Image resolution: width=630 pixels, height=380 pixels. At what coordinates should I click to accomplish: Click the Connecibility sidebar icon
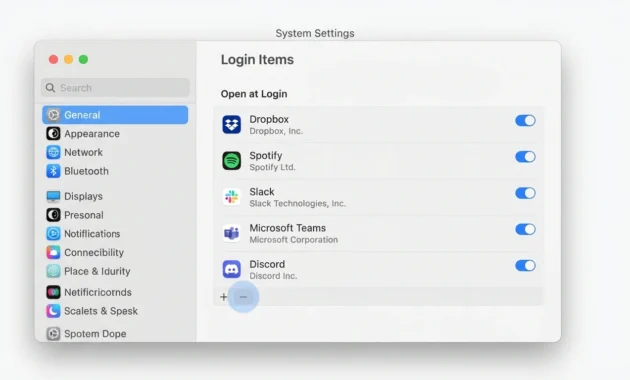53,252
